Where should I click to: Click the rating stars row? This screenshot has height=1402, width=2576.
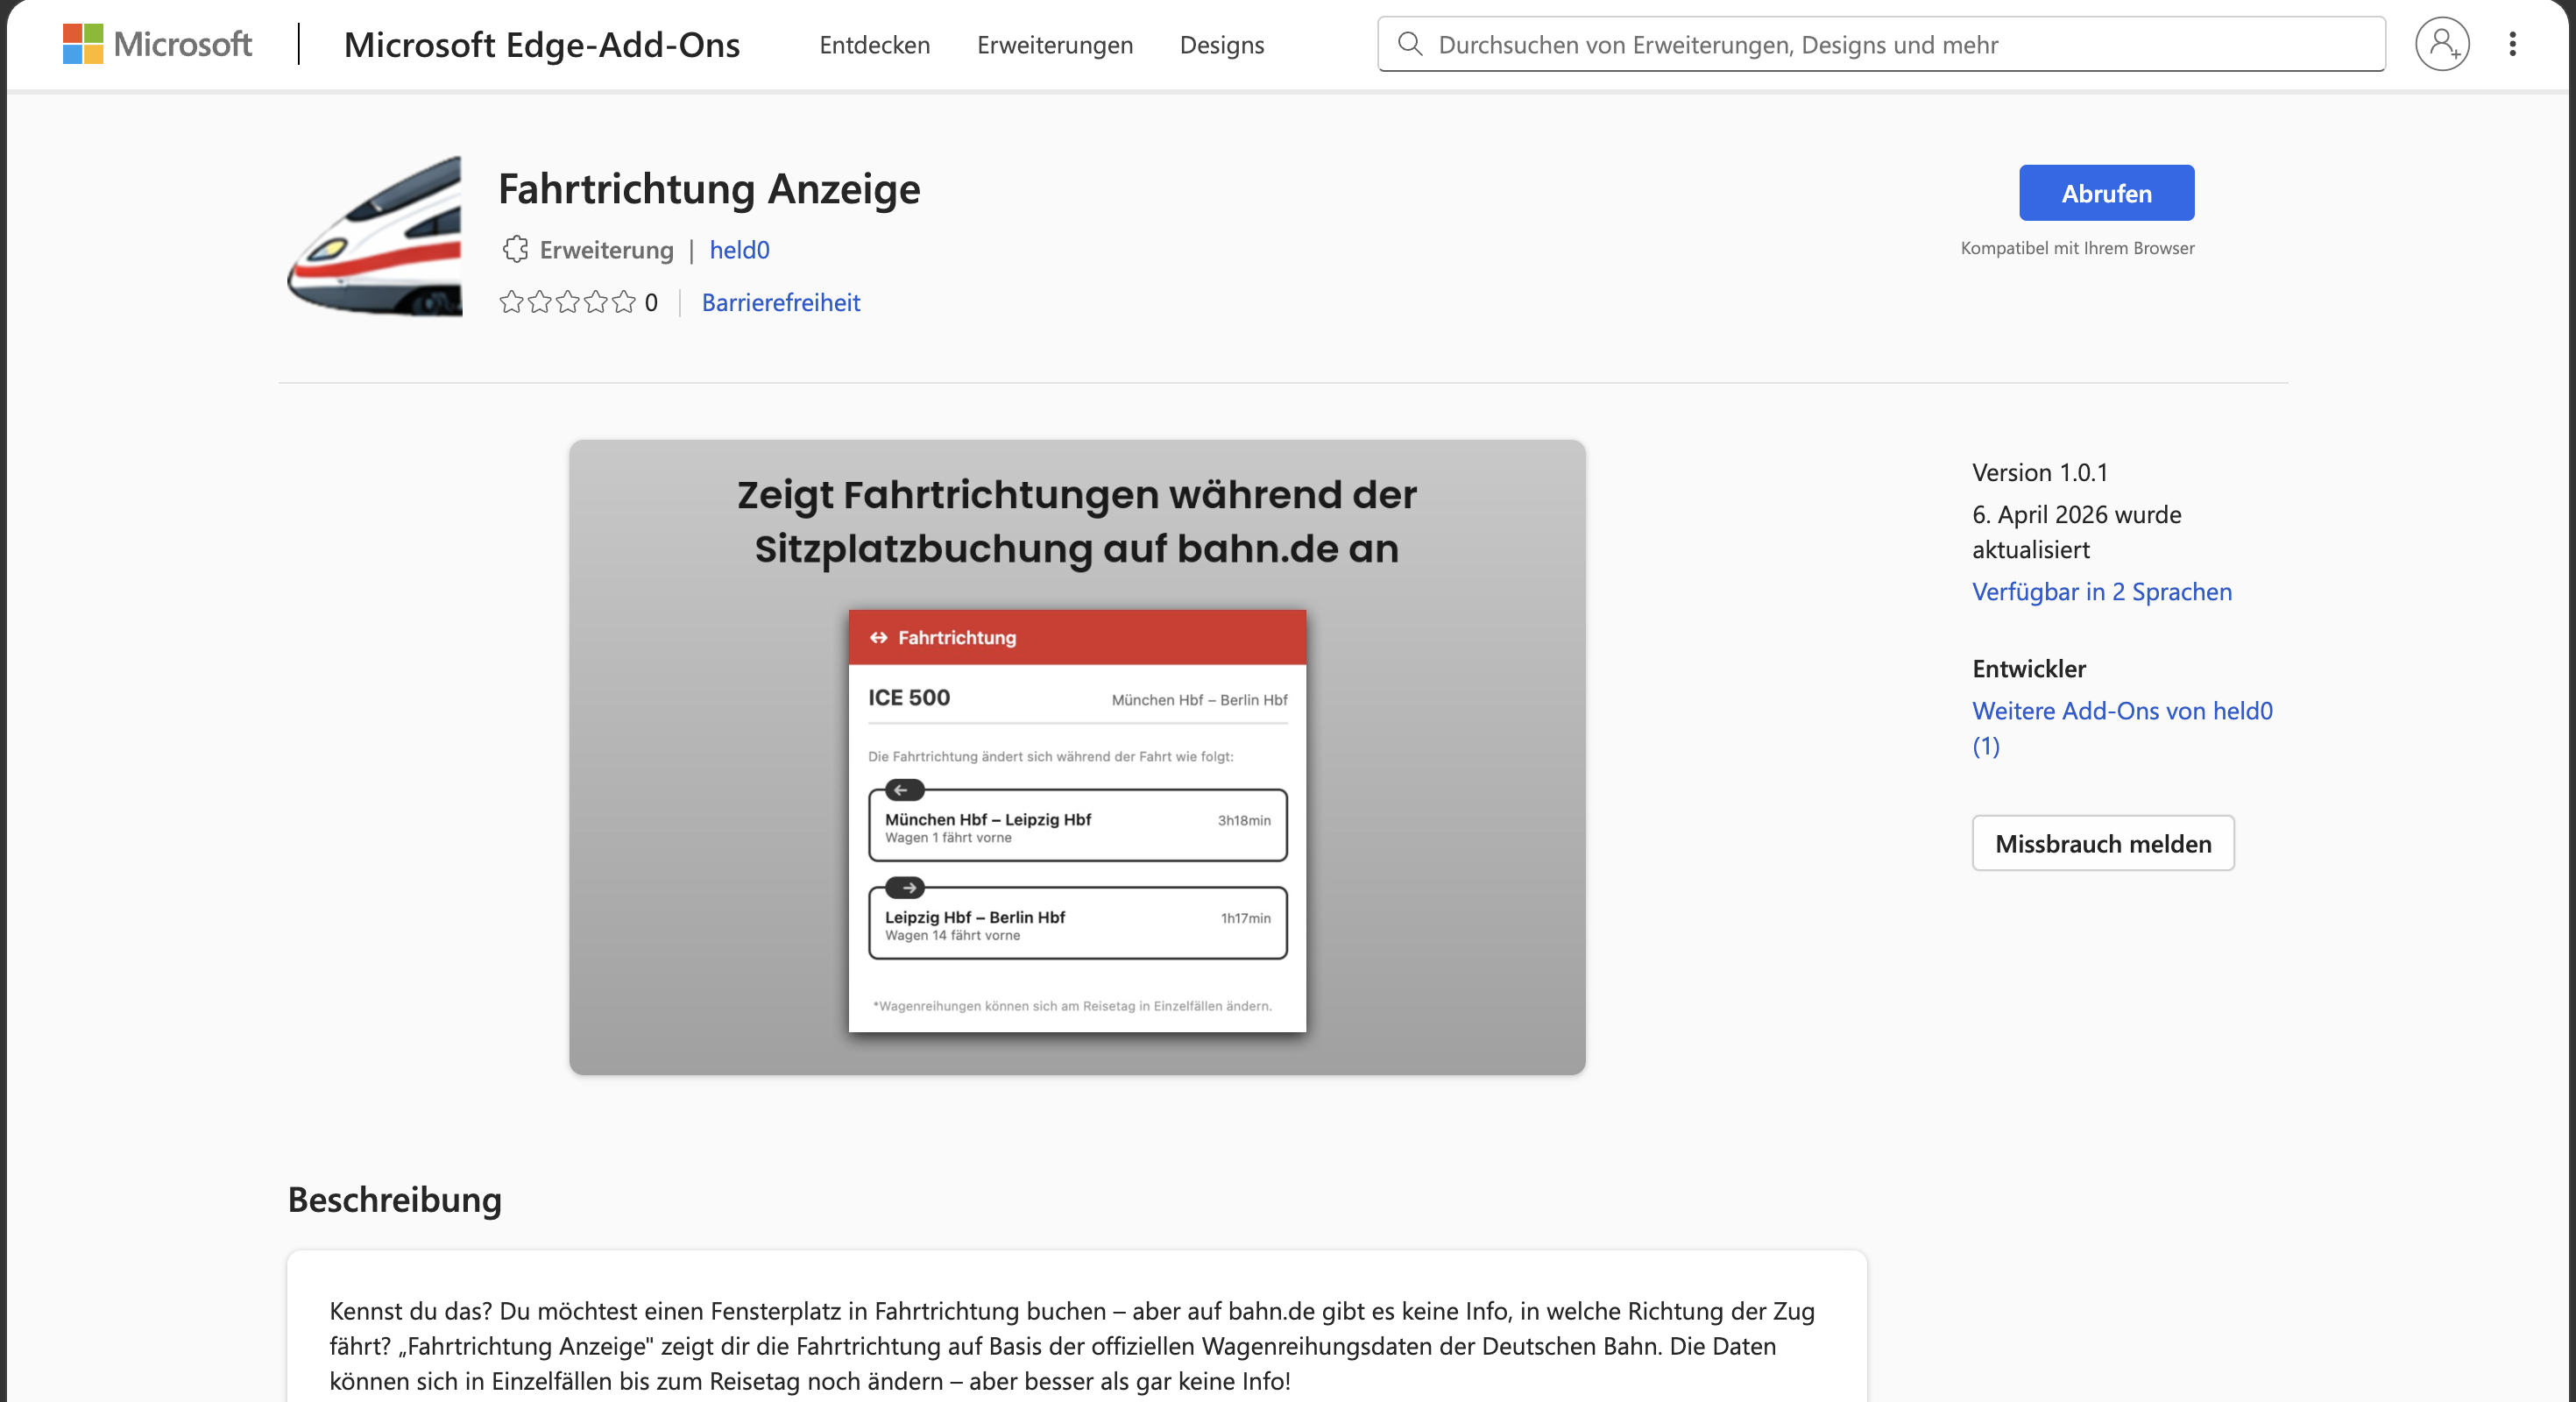(567, 302)
